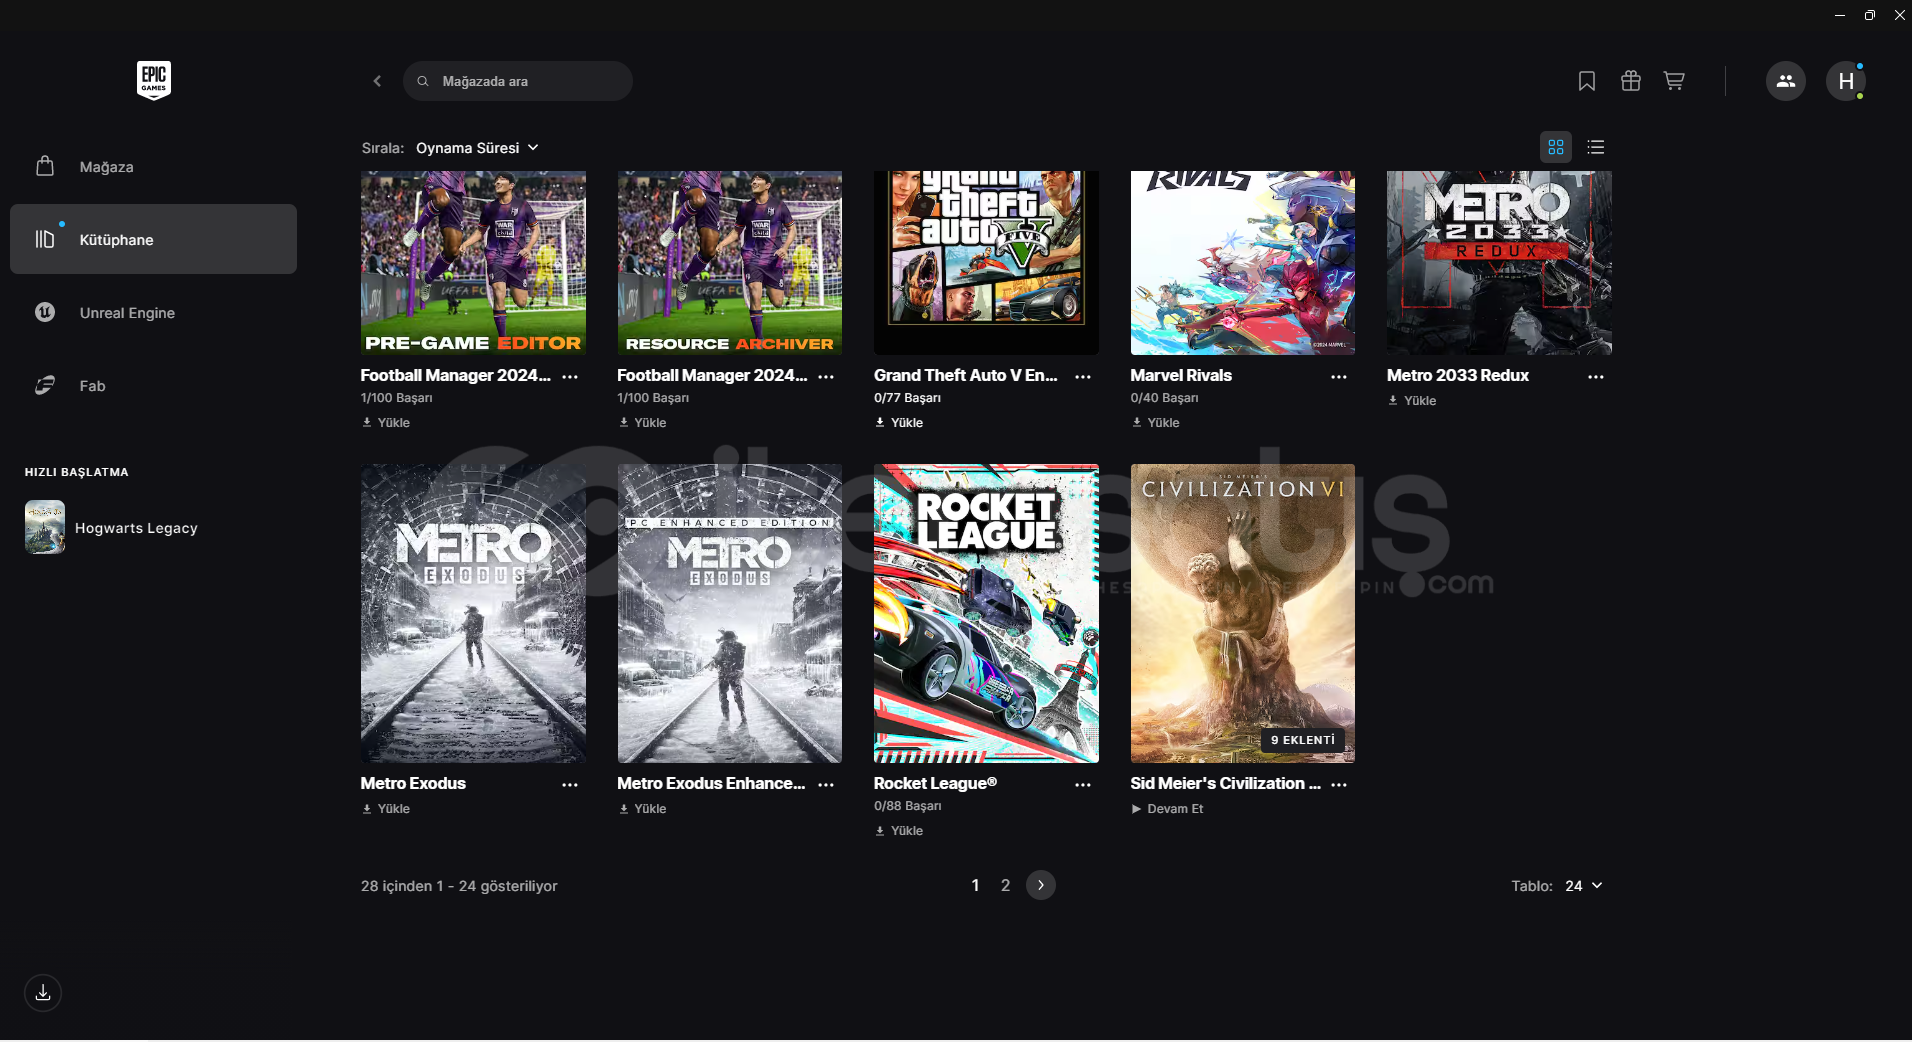Open the Rocket League cover thumbnail
The height and width of the screenshot is (1042, 1912).
[986, 613]
